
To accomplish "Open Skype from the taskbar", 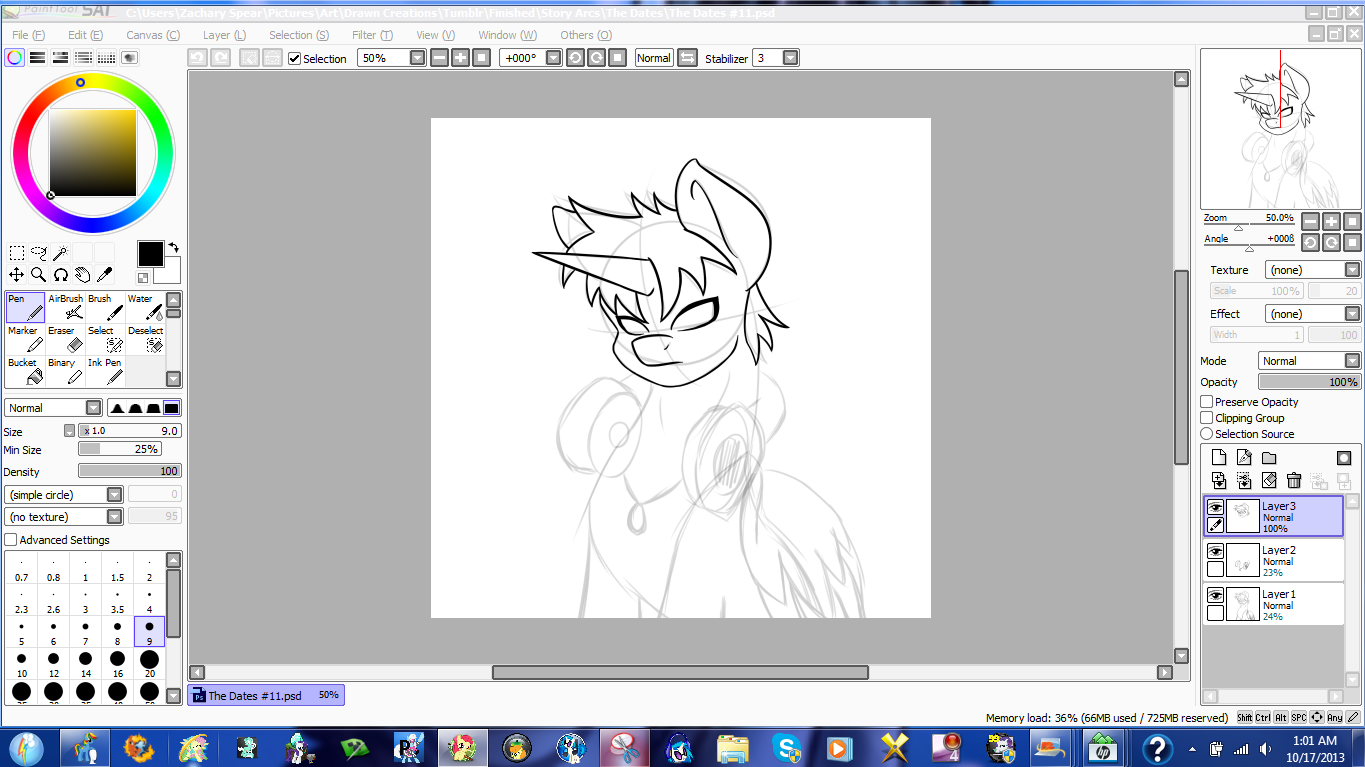I will click(788, 747).
